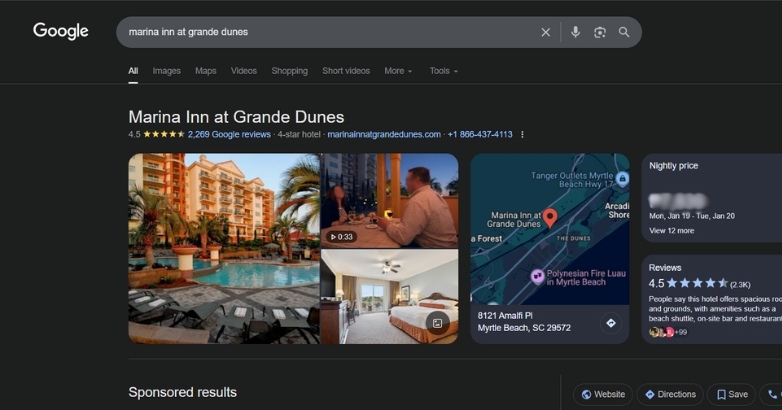Click the Save button
The image size is (782, 410).
pos(732,395)
